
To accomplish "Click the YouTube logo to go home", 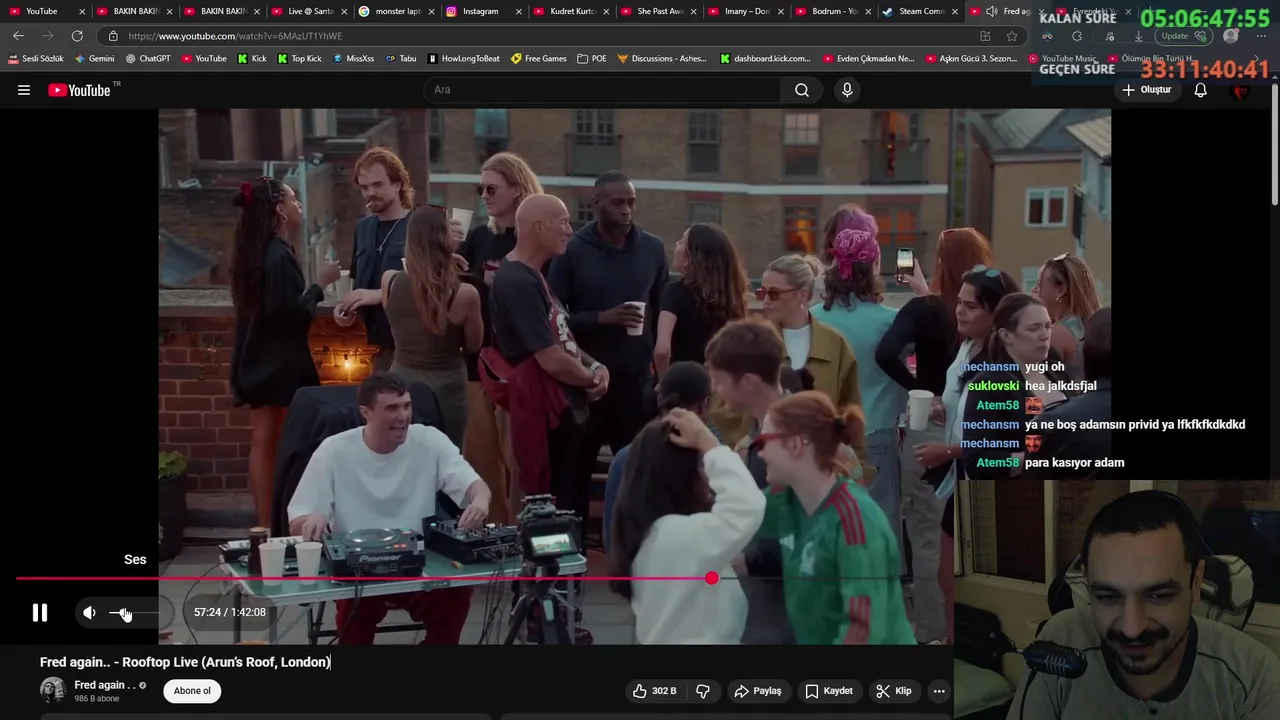I will tap(79, 90).
